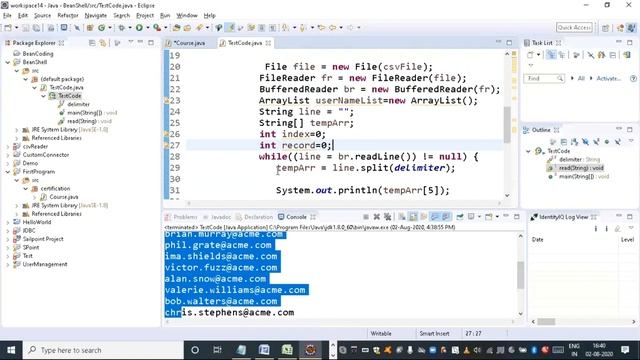Click Collapse All in Package Explorer

point(92,43)
